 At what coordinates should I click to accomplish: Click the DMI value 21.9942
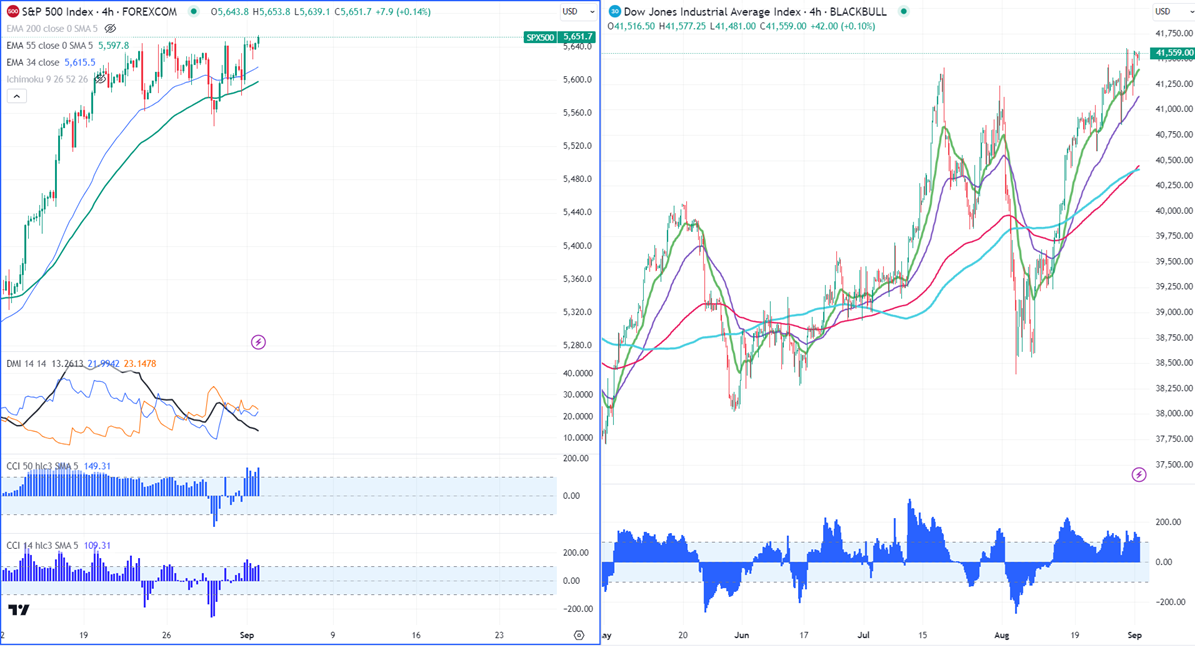[104, 364]
